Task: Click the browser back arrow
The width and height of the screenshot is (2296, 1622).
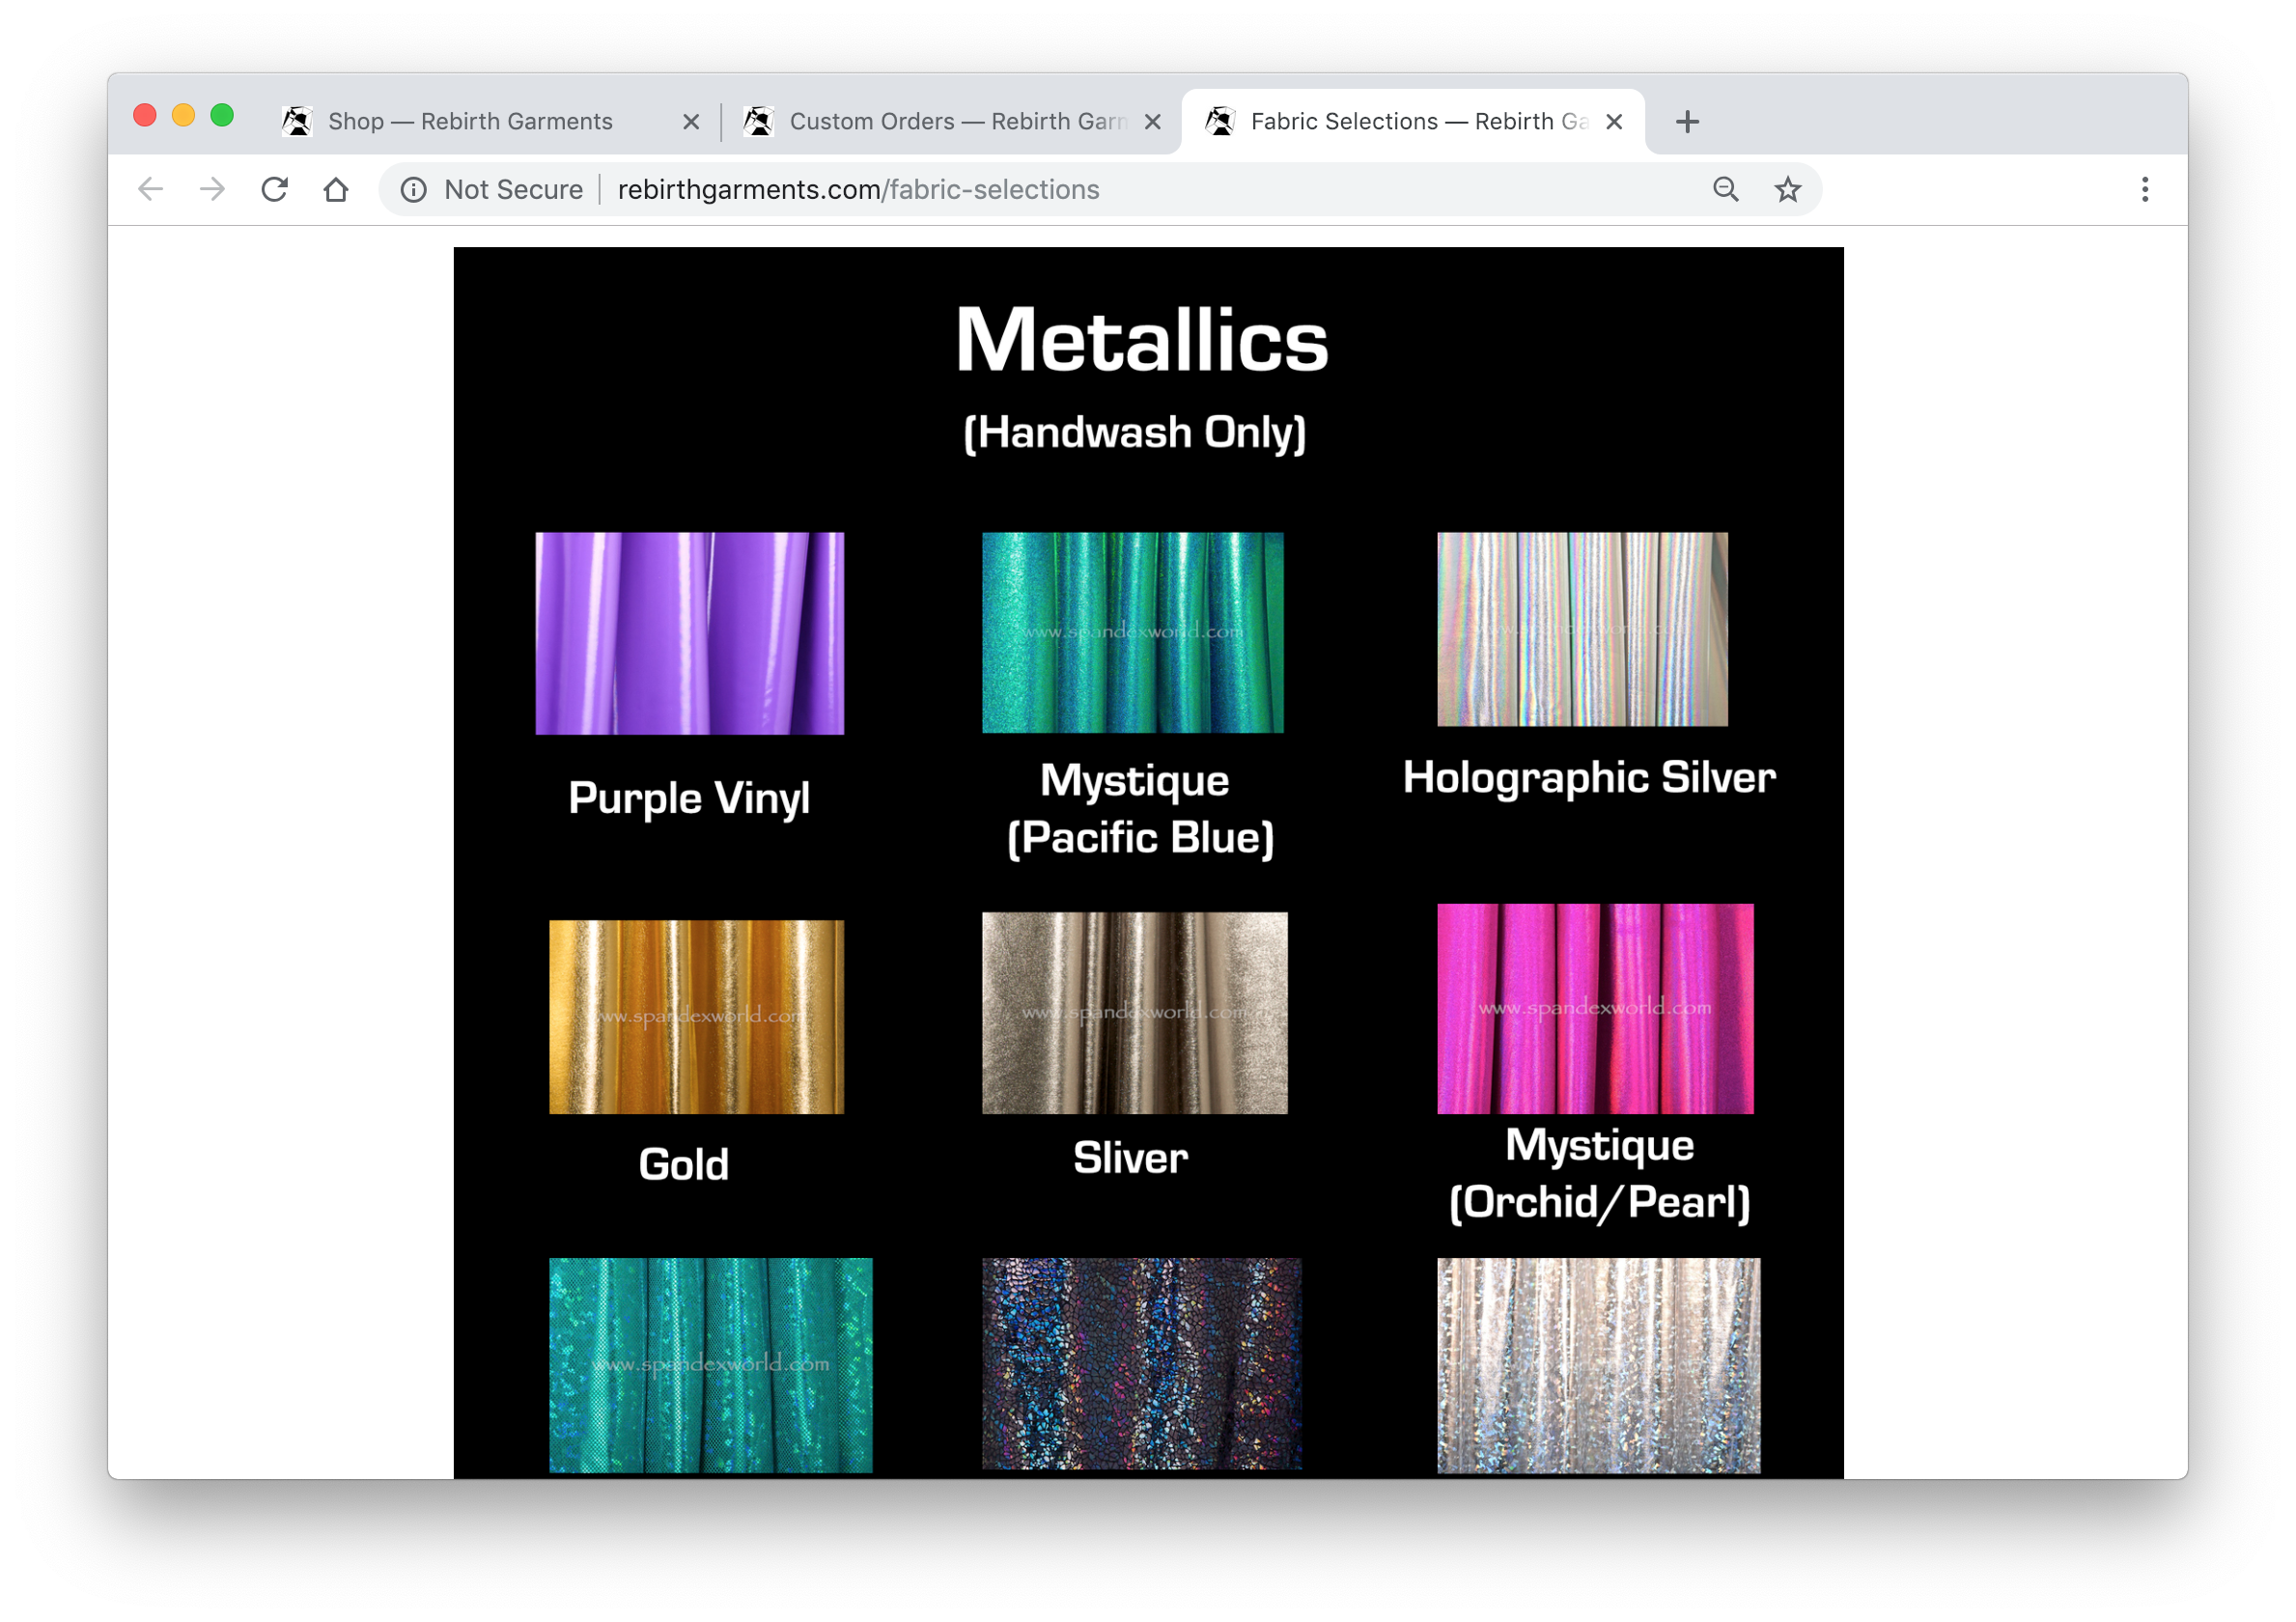Action: [150, 189]
